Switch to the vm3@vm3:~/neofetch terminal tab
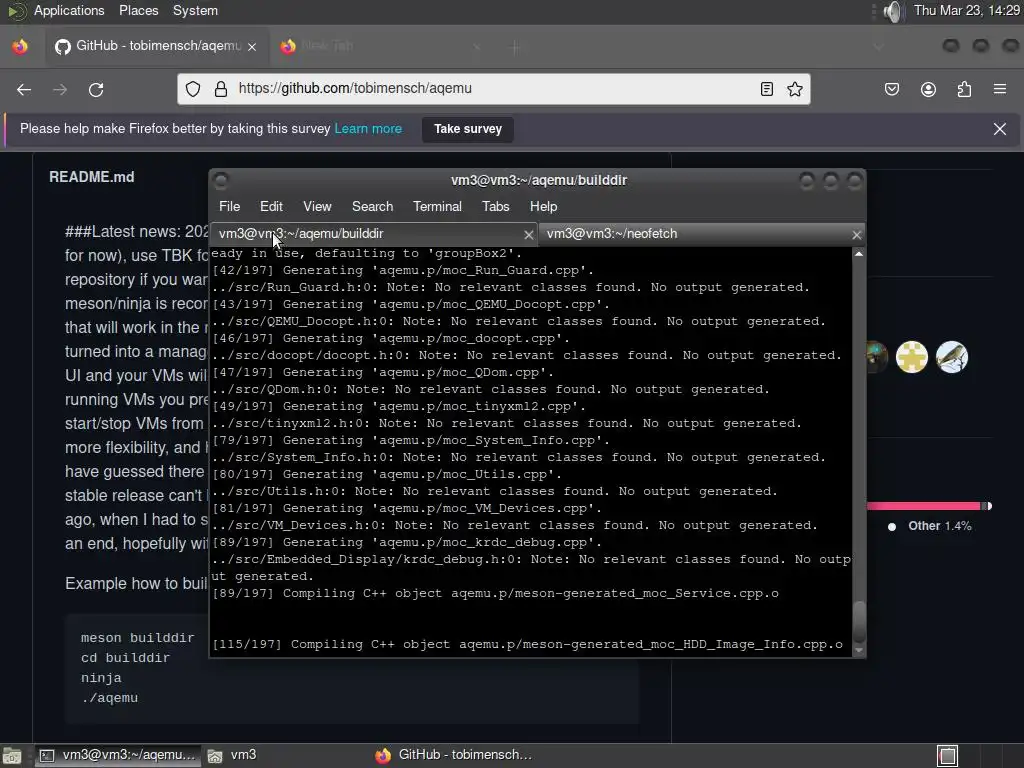Image resolution: width=1024 pixels, height=768 pixels. tap(701, 234)
